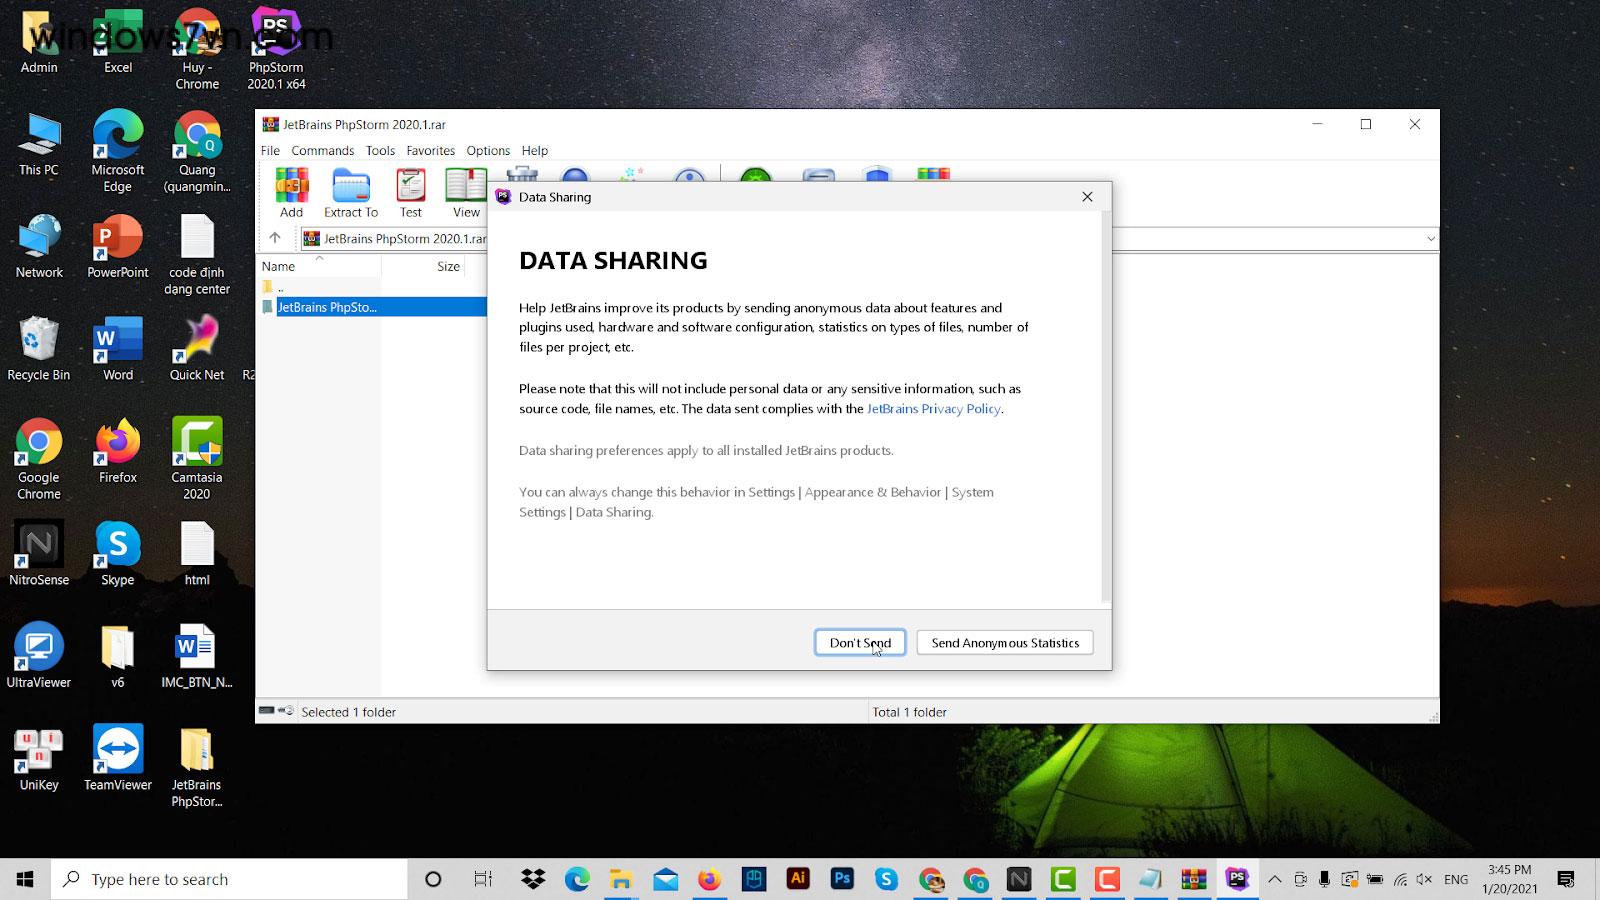Click the View toolbar icon
1600x900 pixels.
click(466, 192)
